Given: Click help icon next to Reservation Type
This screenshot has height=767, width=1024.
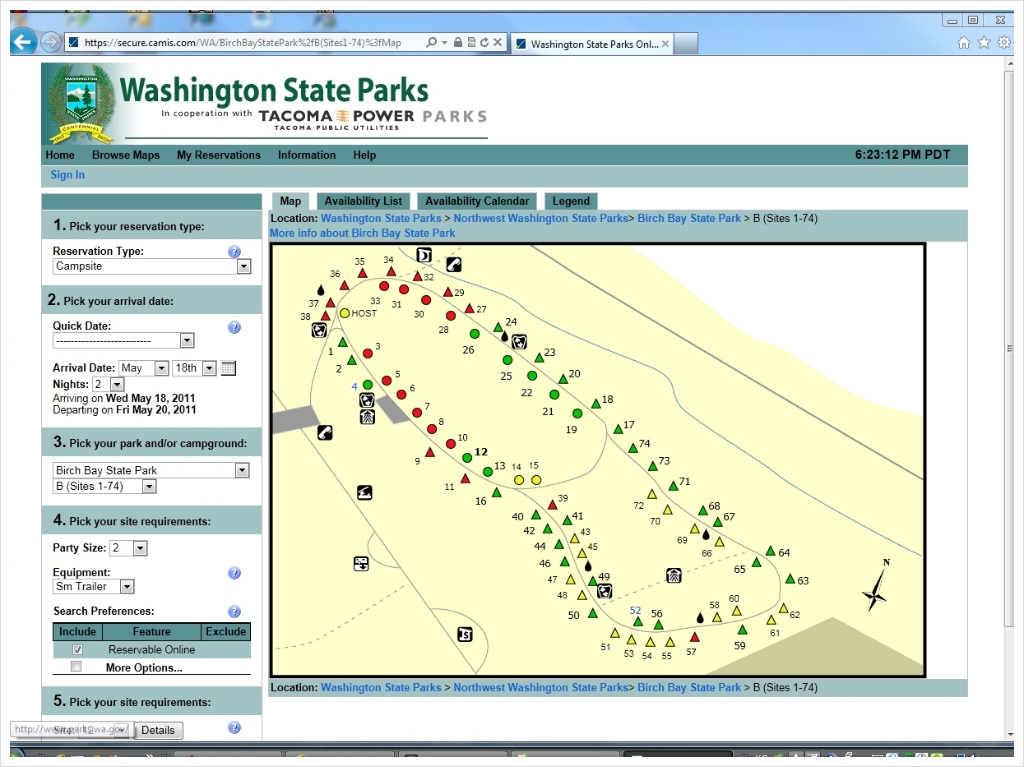Looking at the screenshot, I should pos(234,252).
